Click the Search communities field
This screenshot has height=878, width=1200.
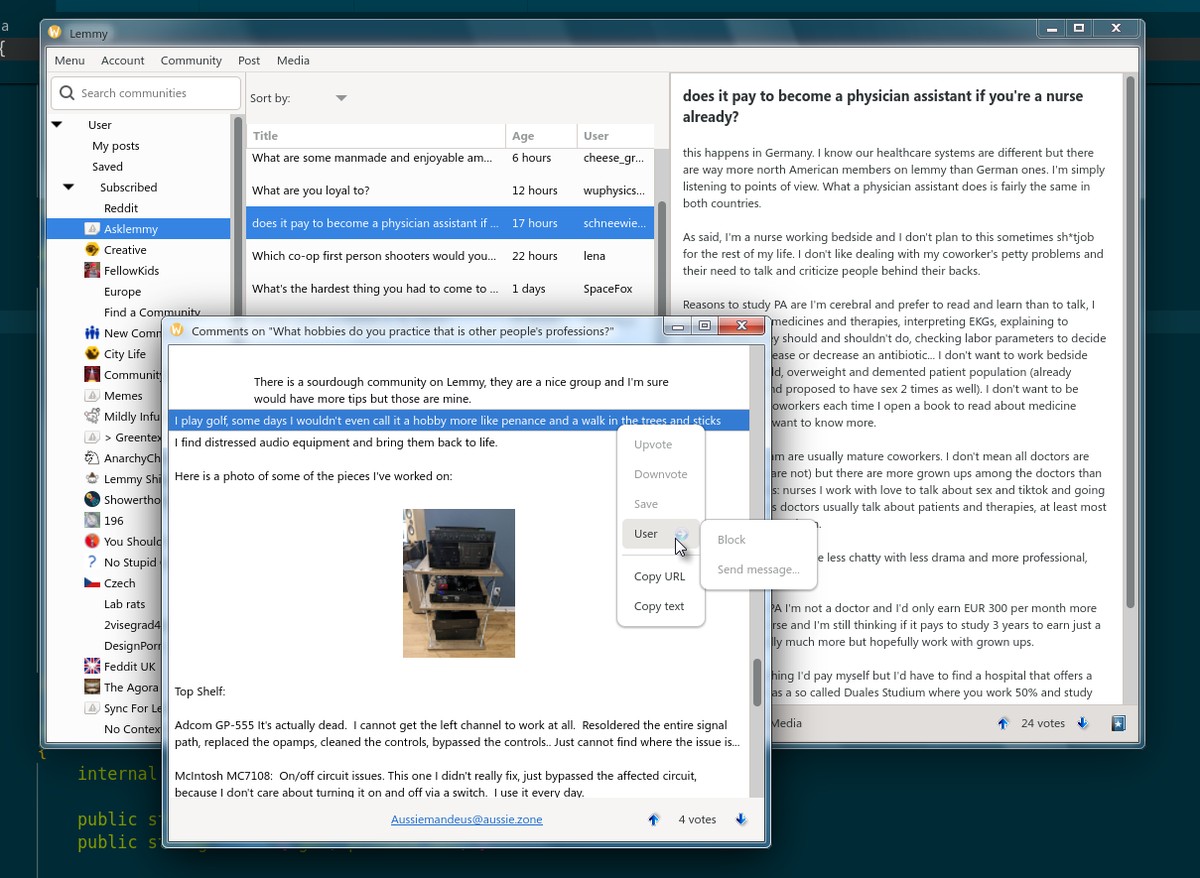pos(146,93)
